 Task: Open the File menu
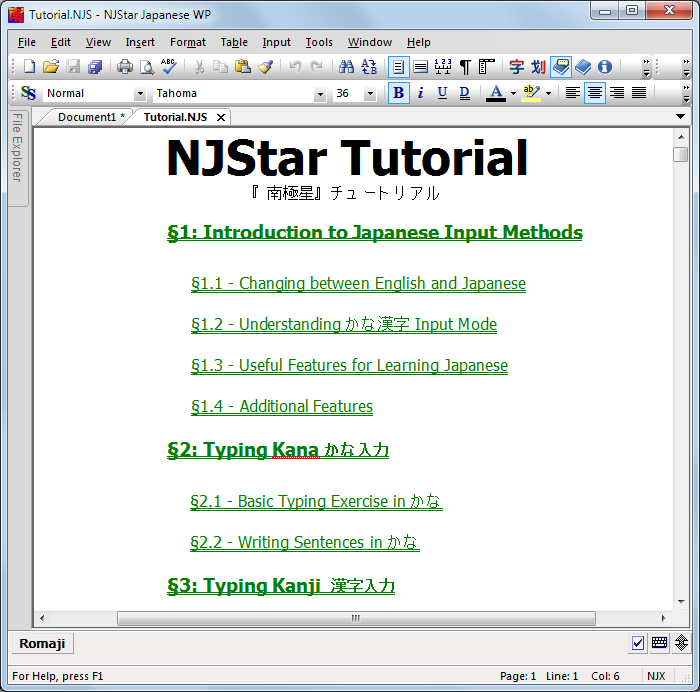click(27, 42)
